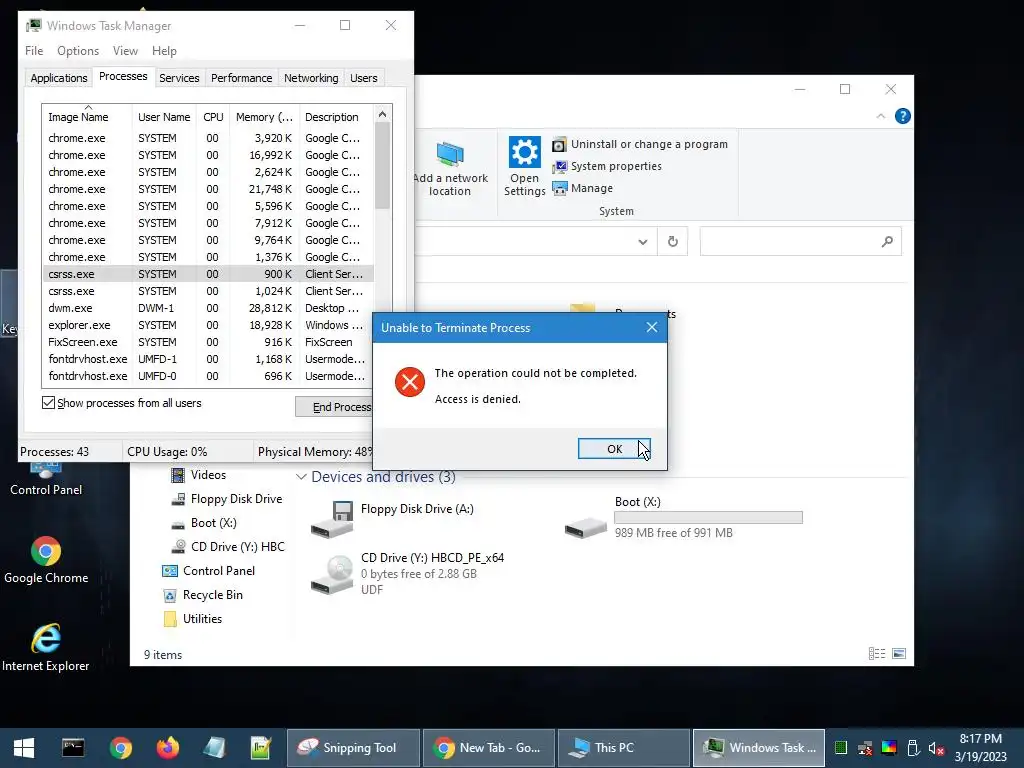1024x768 pixels.
Task: Launch Firefox from the taskbar
Action: point(168,748)
